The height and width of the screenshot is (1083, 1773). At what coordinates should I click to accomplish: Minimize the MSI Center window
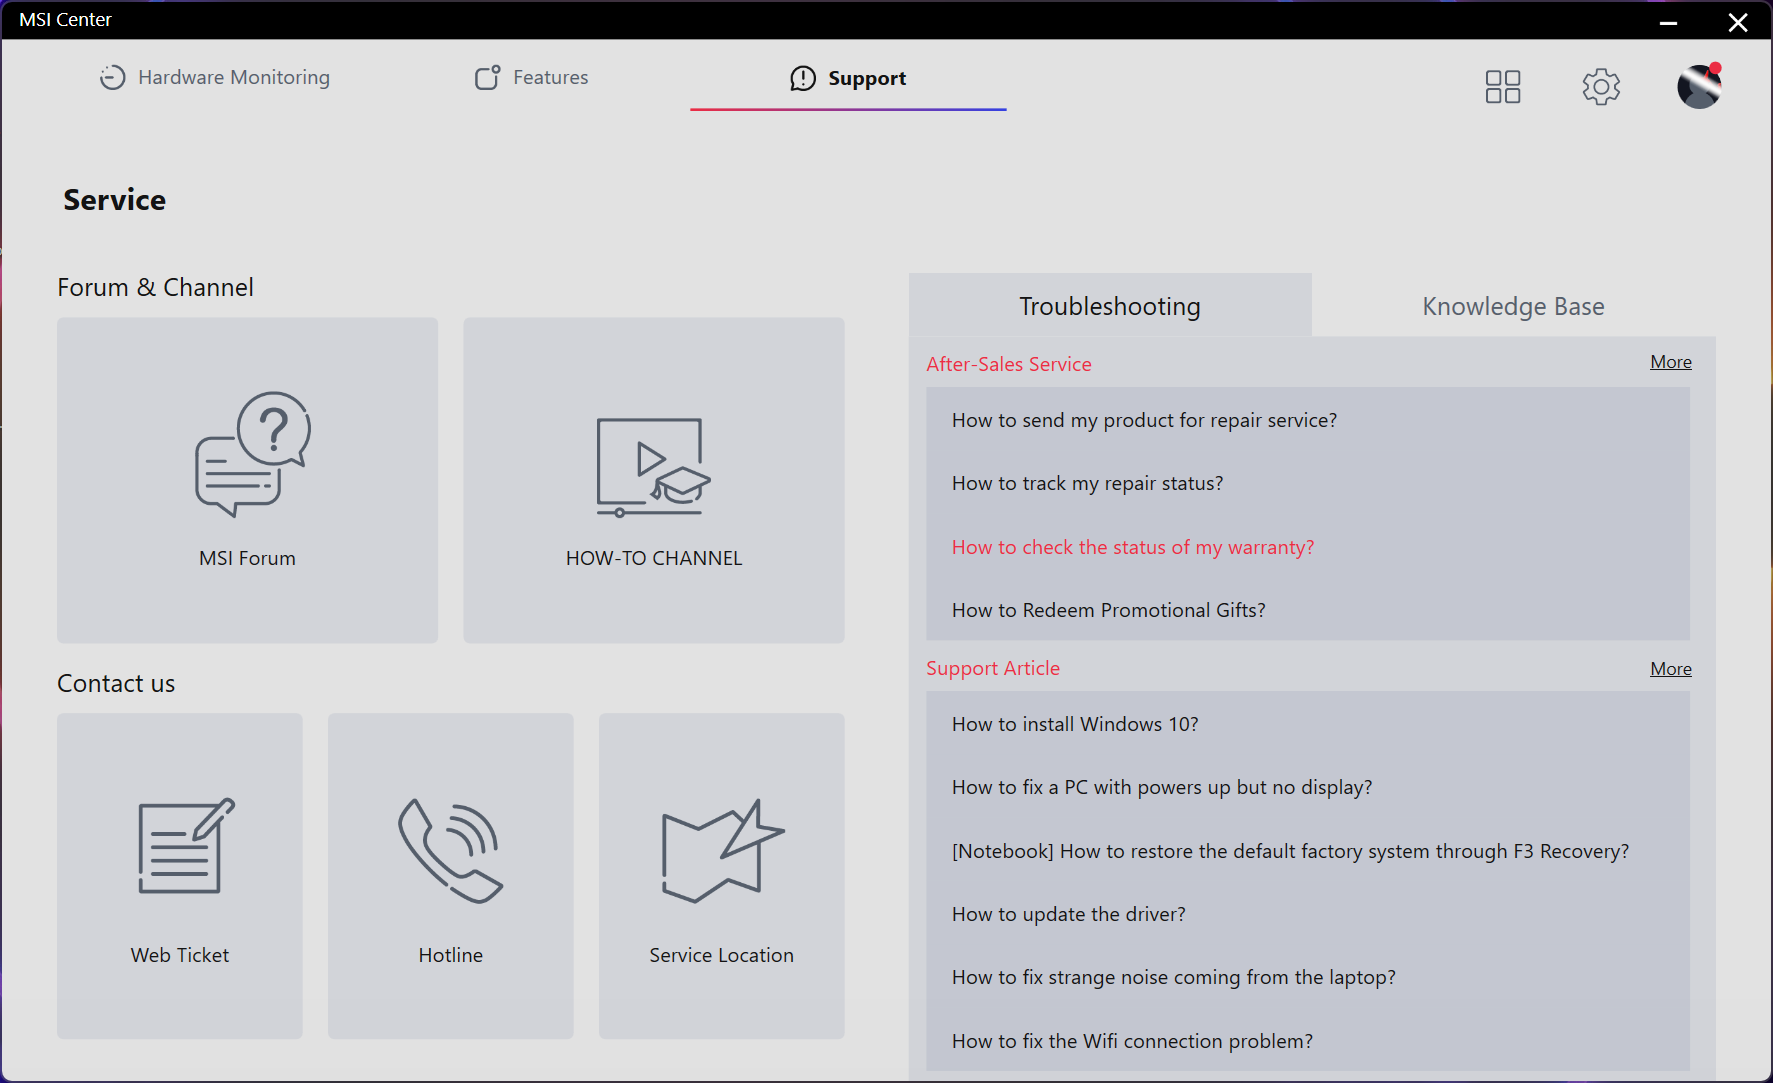pos(1668,22)
